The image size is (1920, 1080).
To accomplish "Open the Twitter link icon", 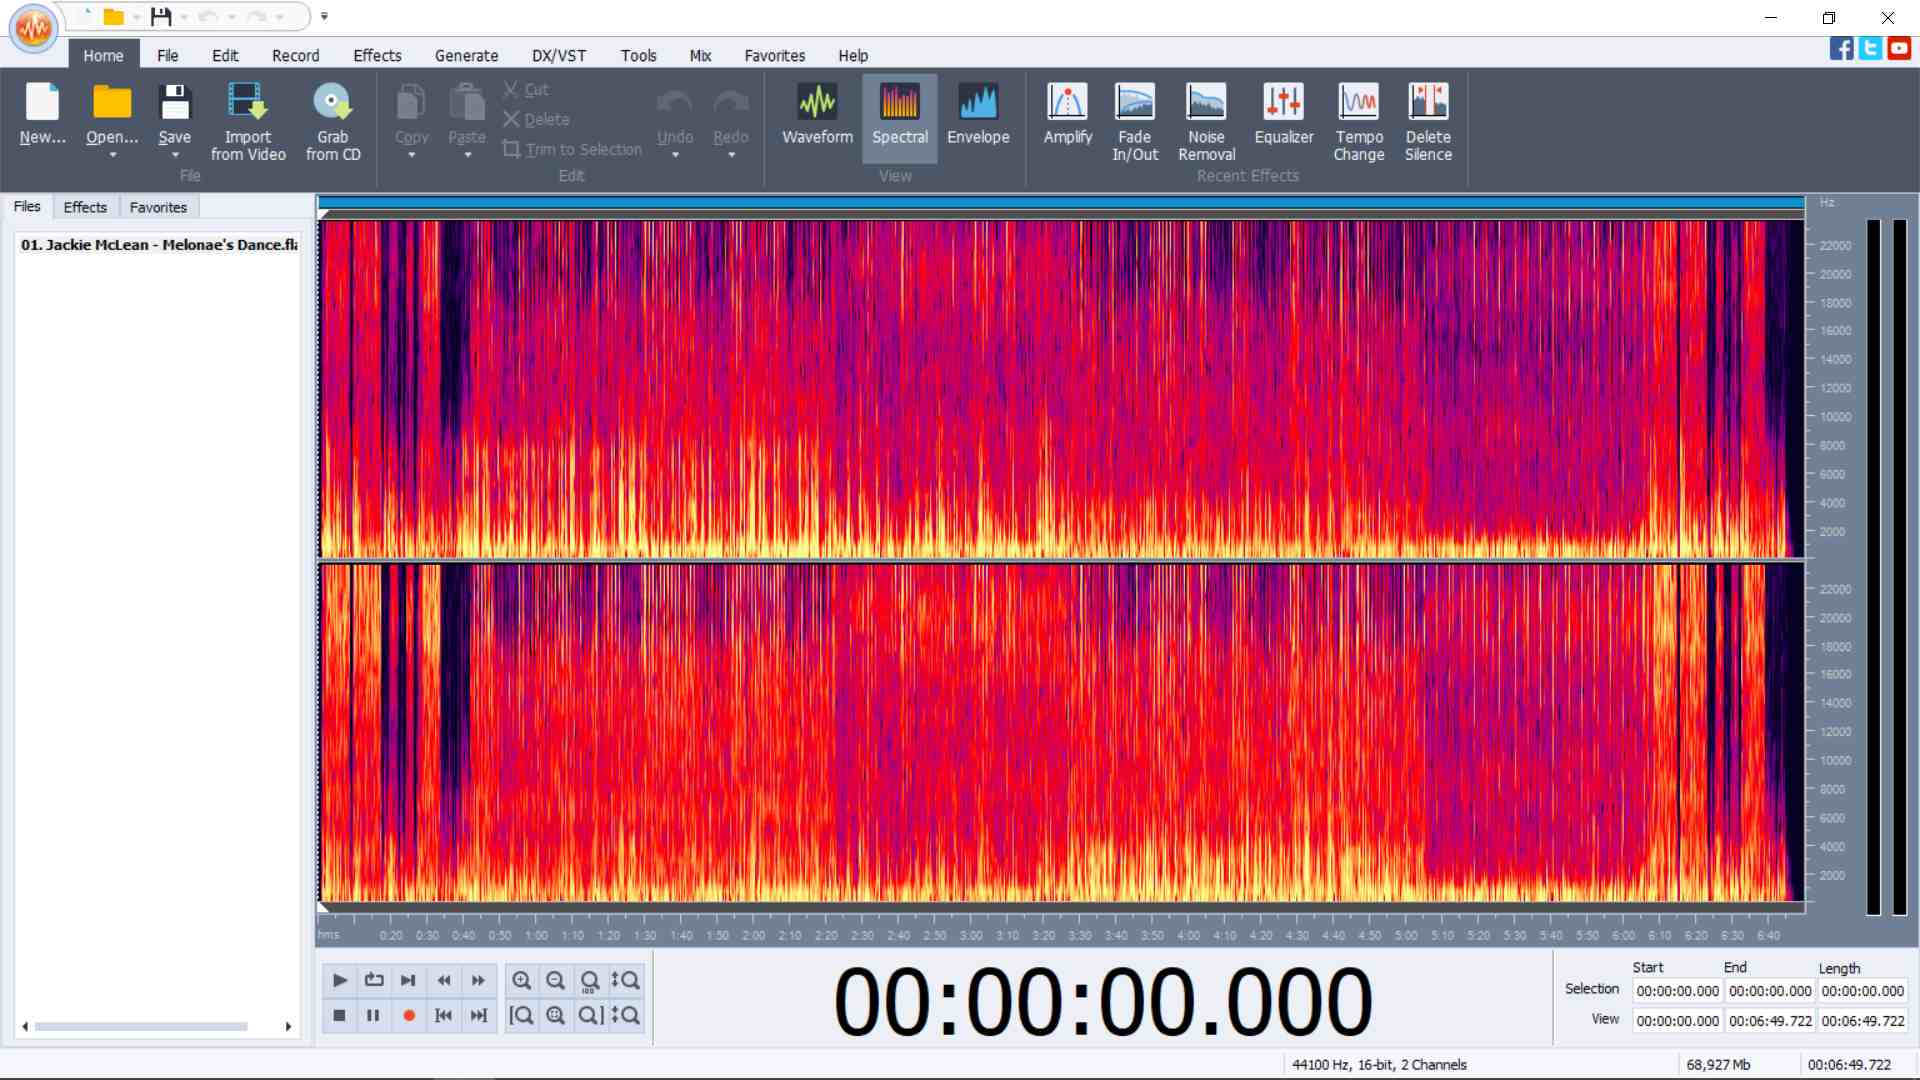I will point(1870,48).
